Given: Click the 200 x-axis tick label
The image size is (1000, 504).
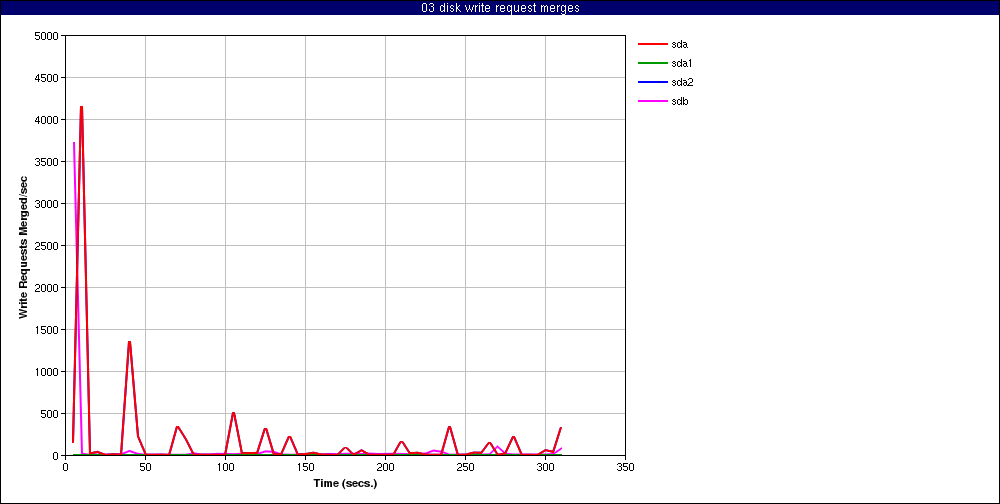Looking at the screenshot, I should click(385, 467).
